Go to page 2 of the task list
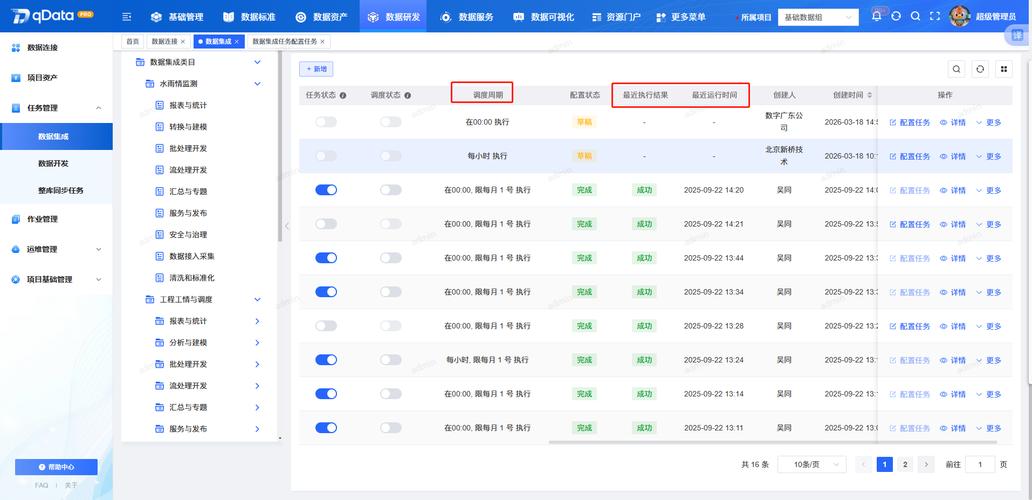 (905, 464)
